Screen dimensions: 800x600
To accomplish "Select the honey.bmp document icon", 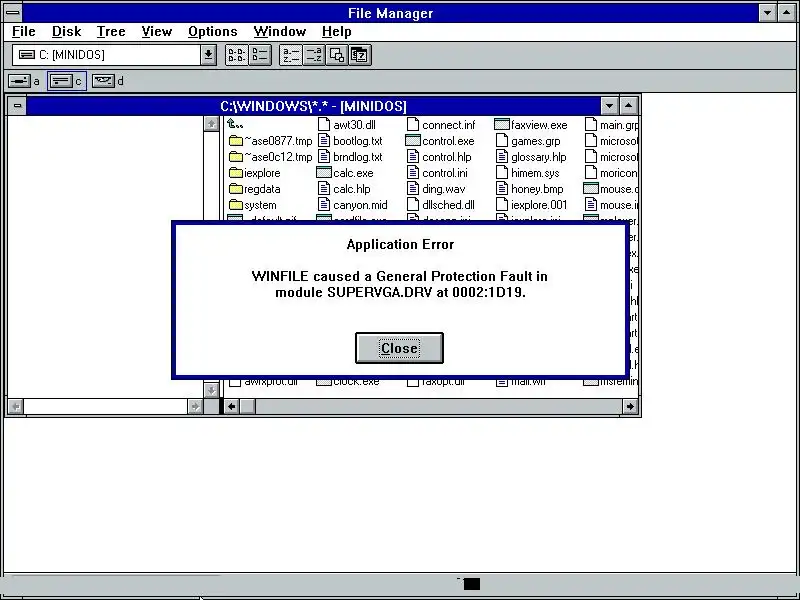I will pyautogui.click(x=502, y=189).
